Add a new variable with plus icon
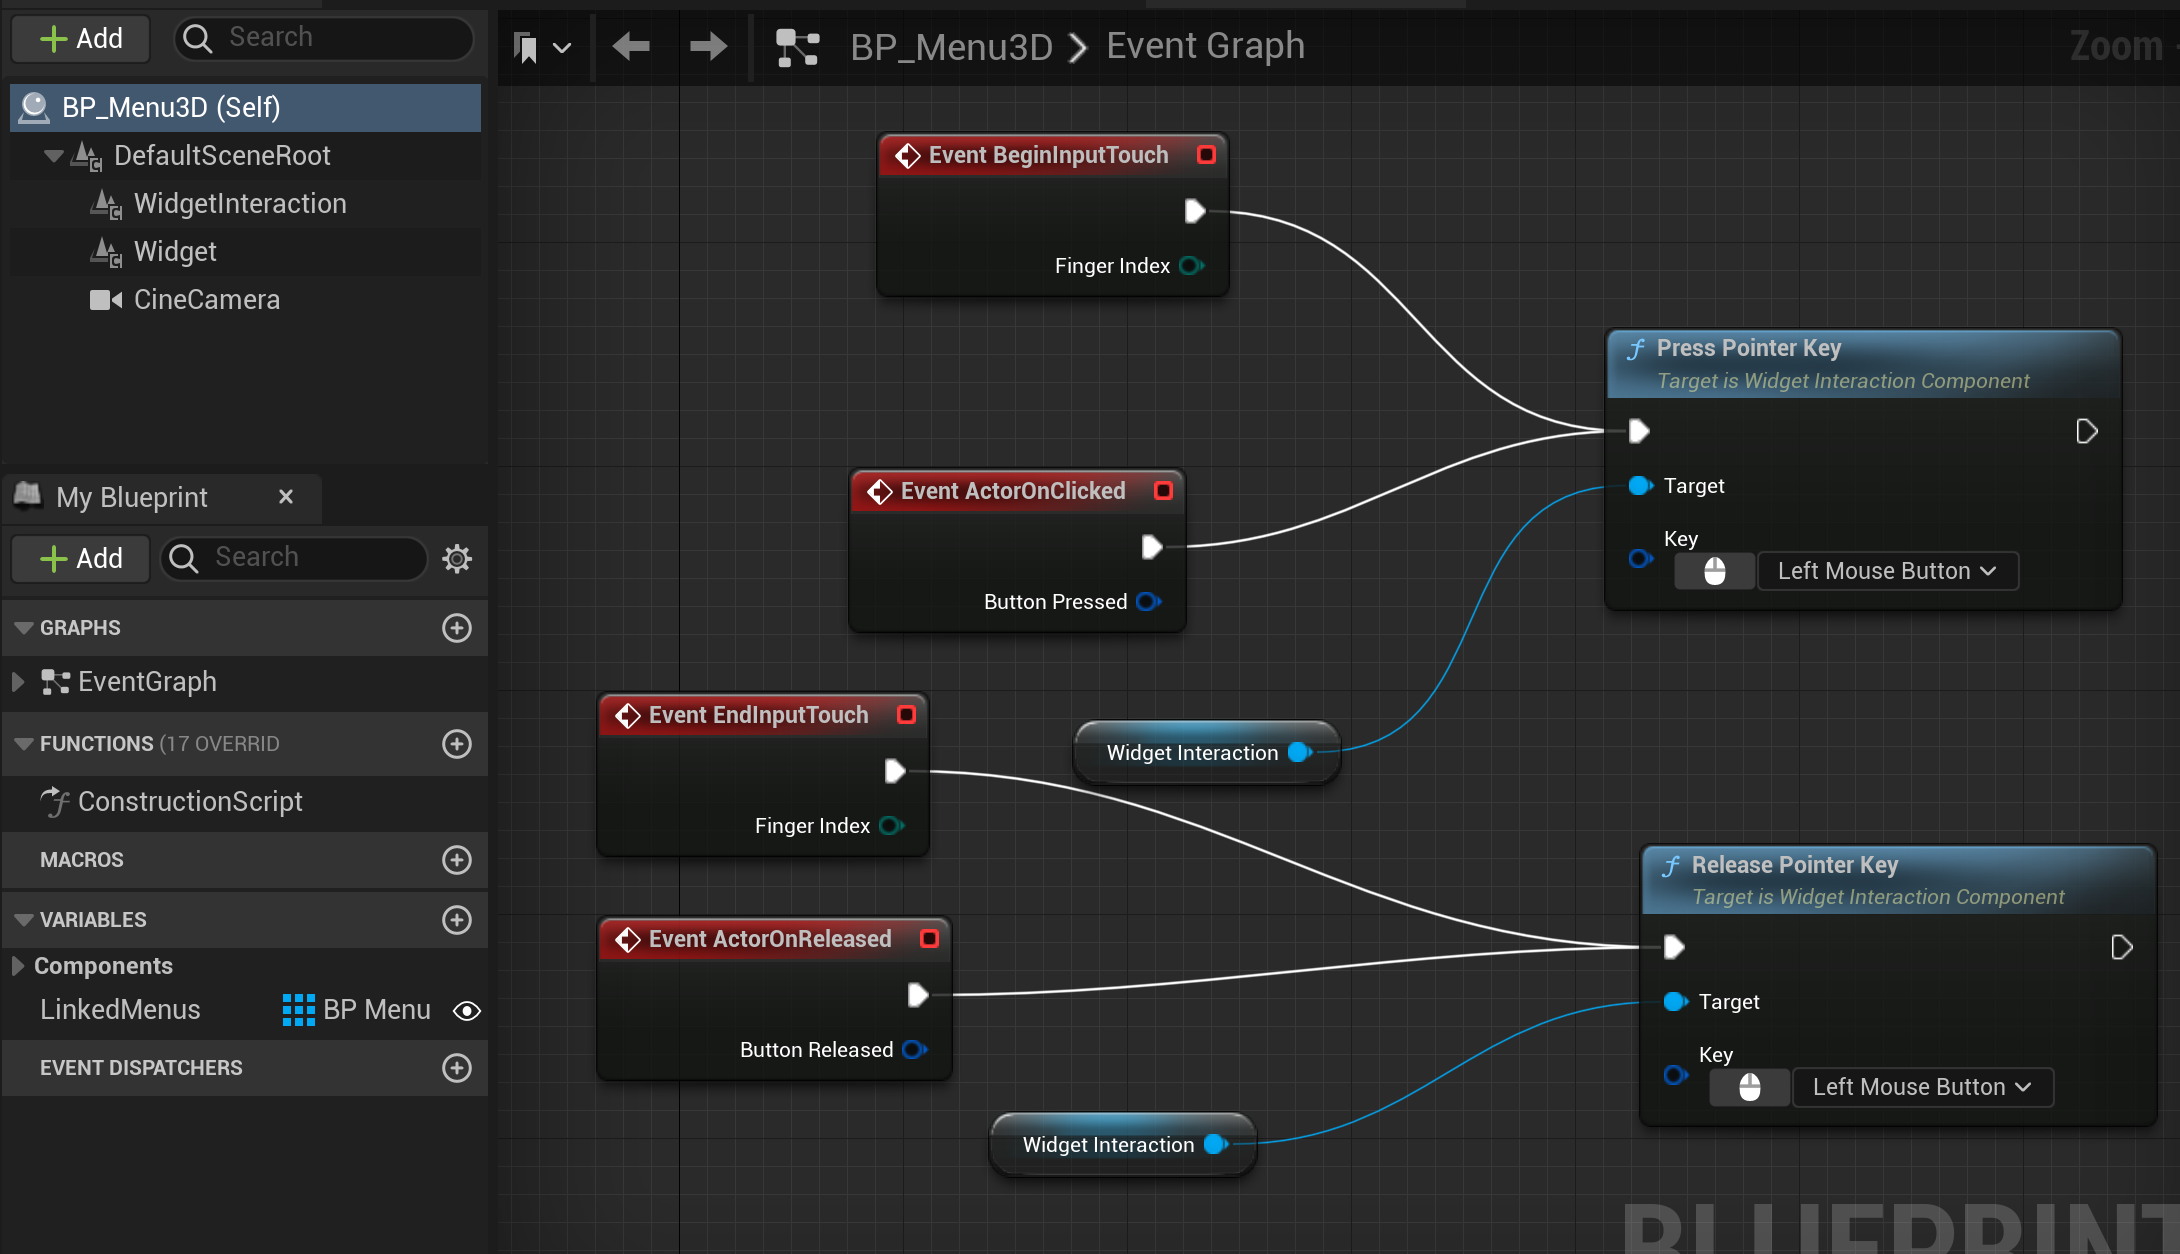The height and width of the screenshot is (1254, 2180). (457, 920)
